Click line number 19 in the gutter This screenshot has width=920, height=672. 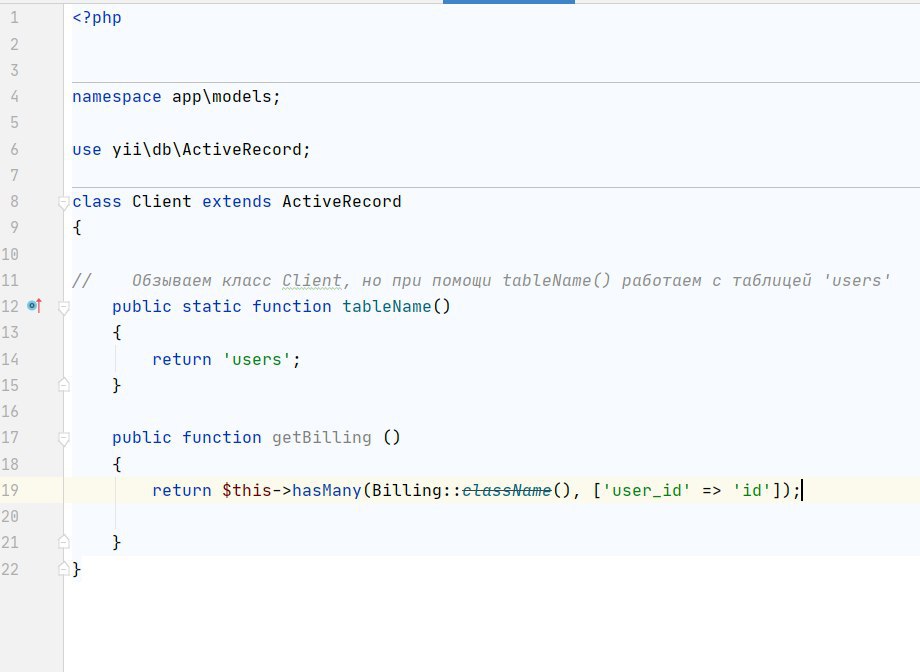[x=10, y=490]
